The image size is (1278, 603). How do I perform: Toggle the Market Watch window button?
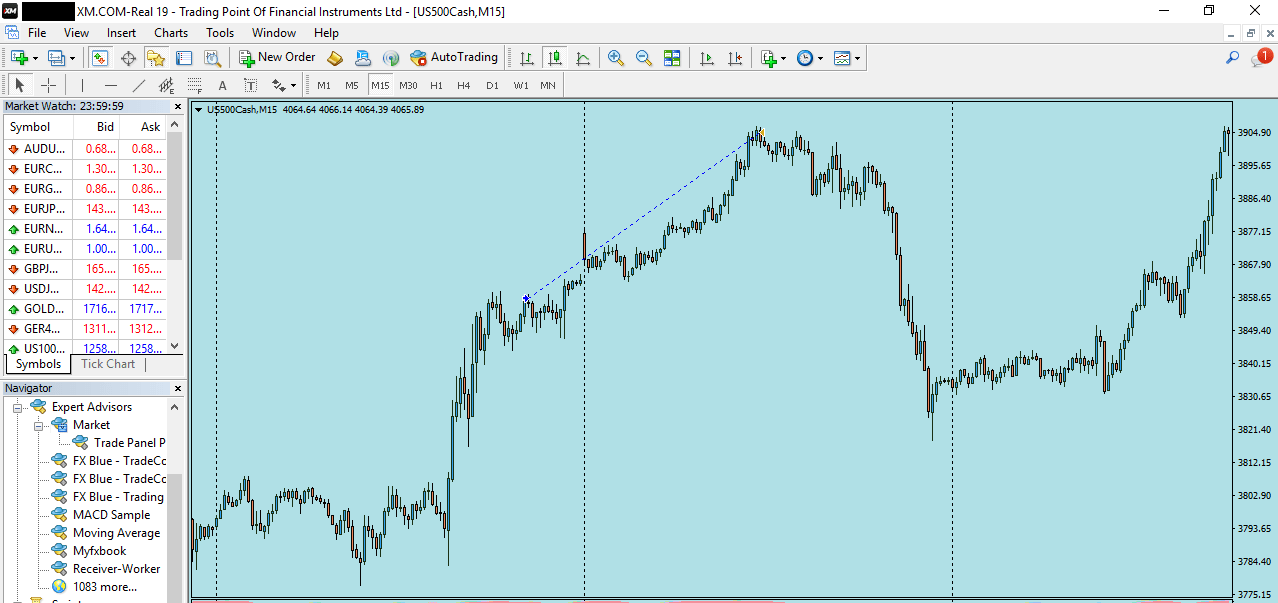(99, 58)
